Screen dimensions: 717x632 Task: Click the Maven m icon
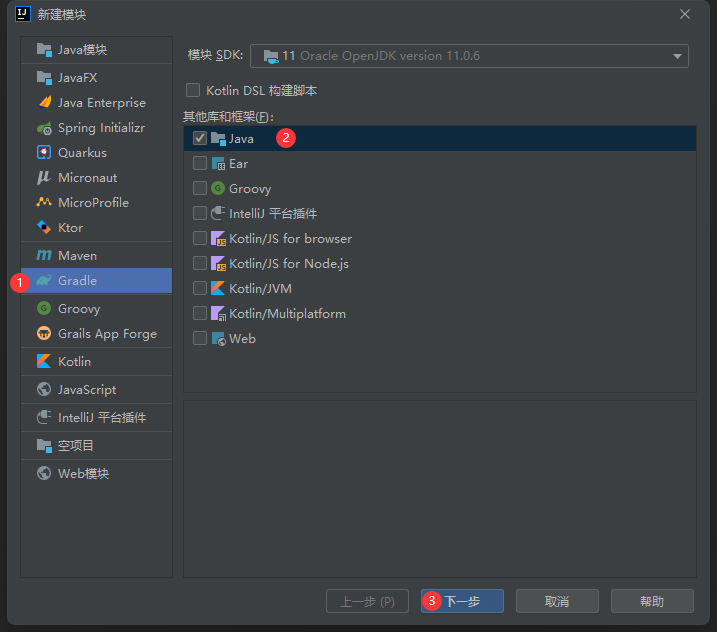pos(44,255)
